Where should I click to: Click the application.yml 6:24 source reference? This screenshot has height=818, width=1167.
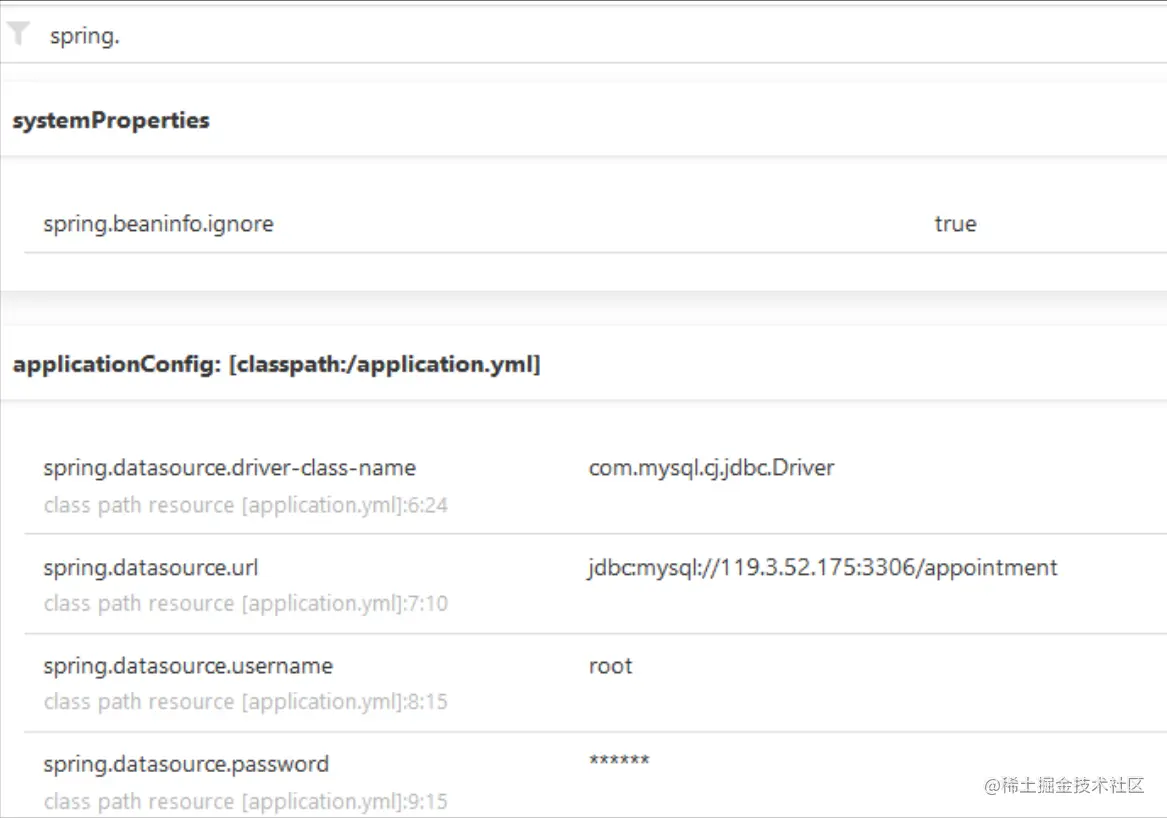point(245,505)
